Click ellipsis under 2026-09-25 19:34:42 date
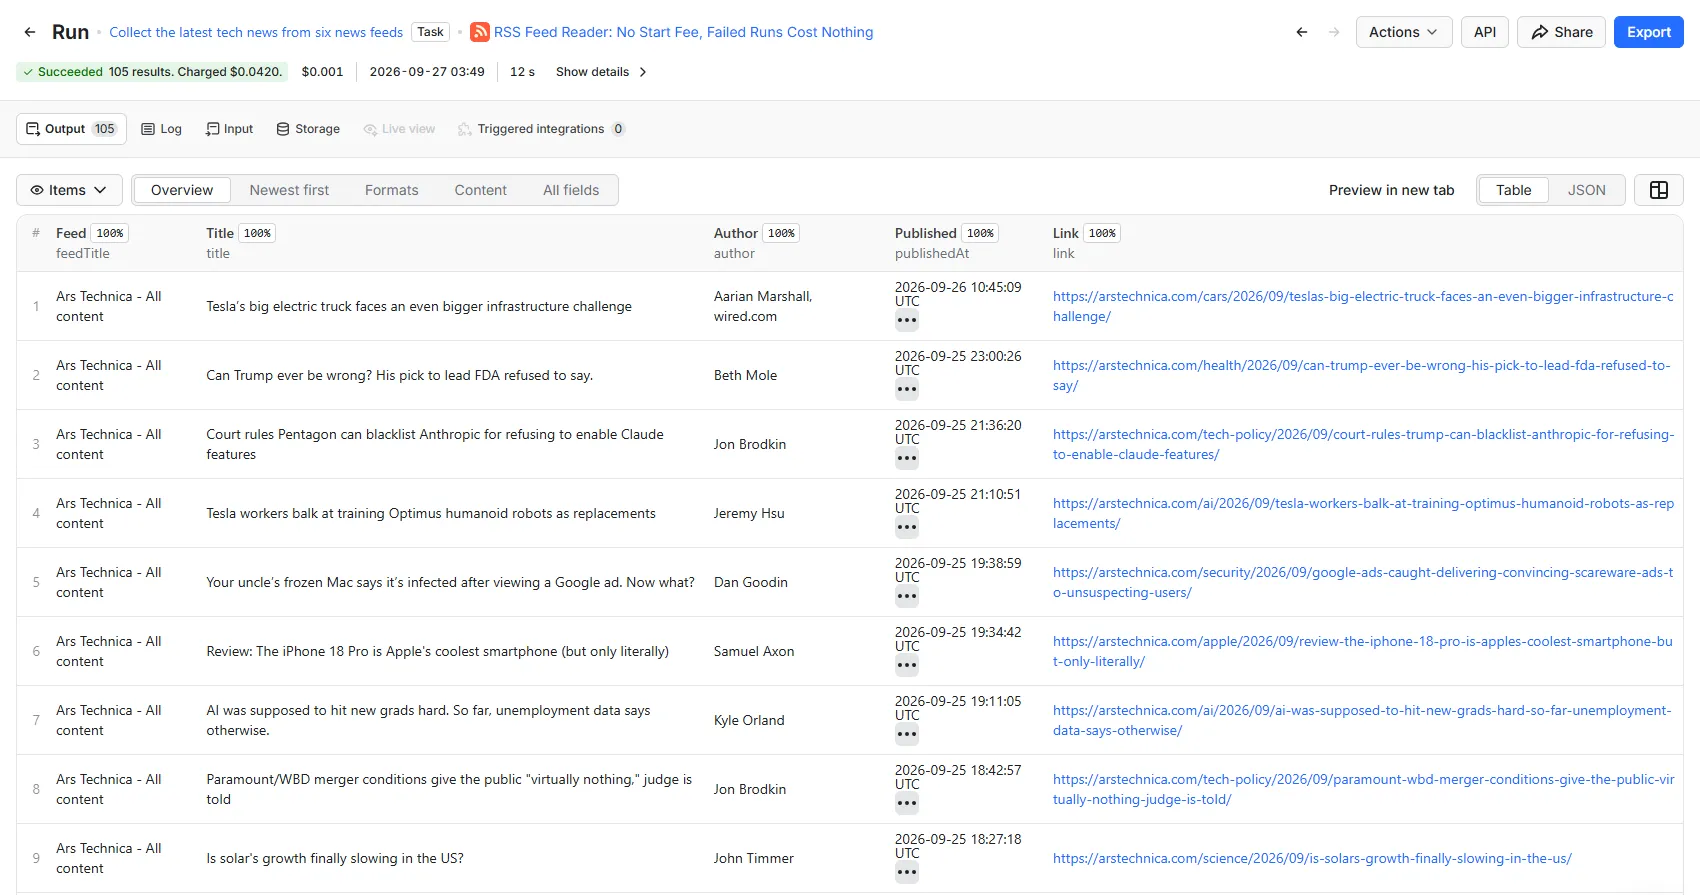The height and width of the screenshot is (895, 1700). 907,666
